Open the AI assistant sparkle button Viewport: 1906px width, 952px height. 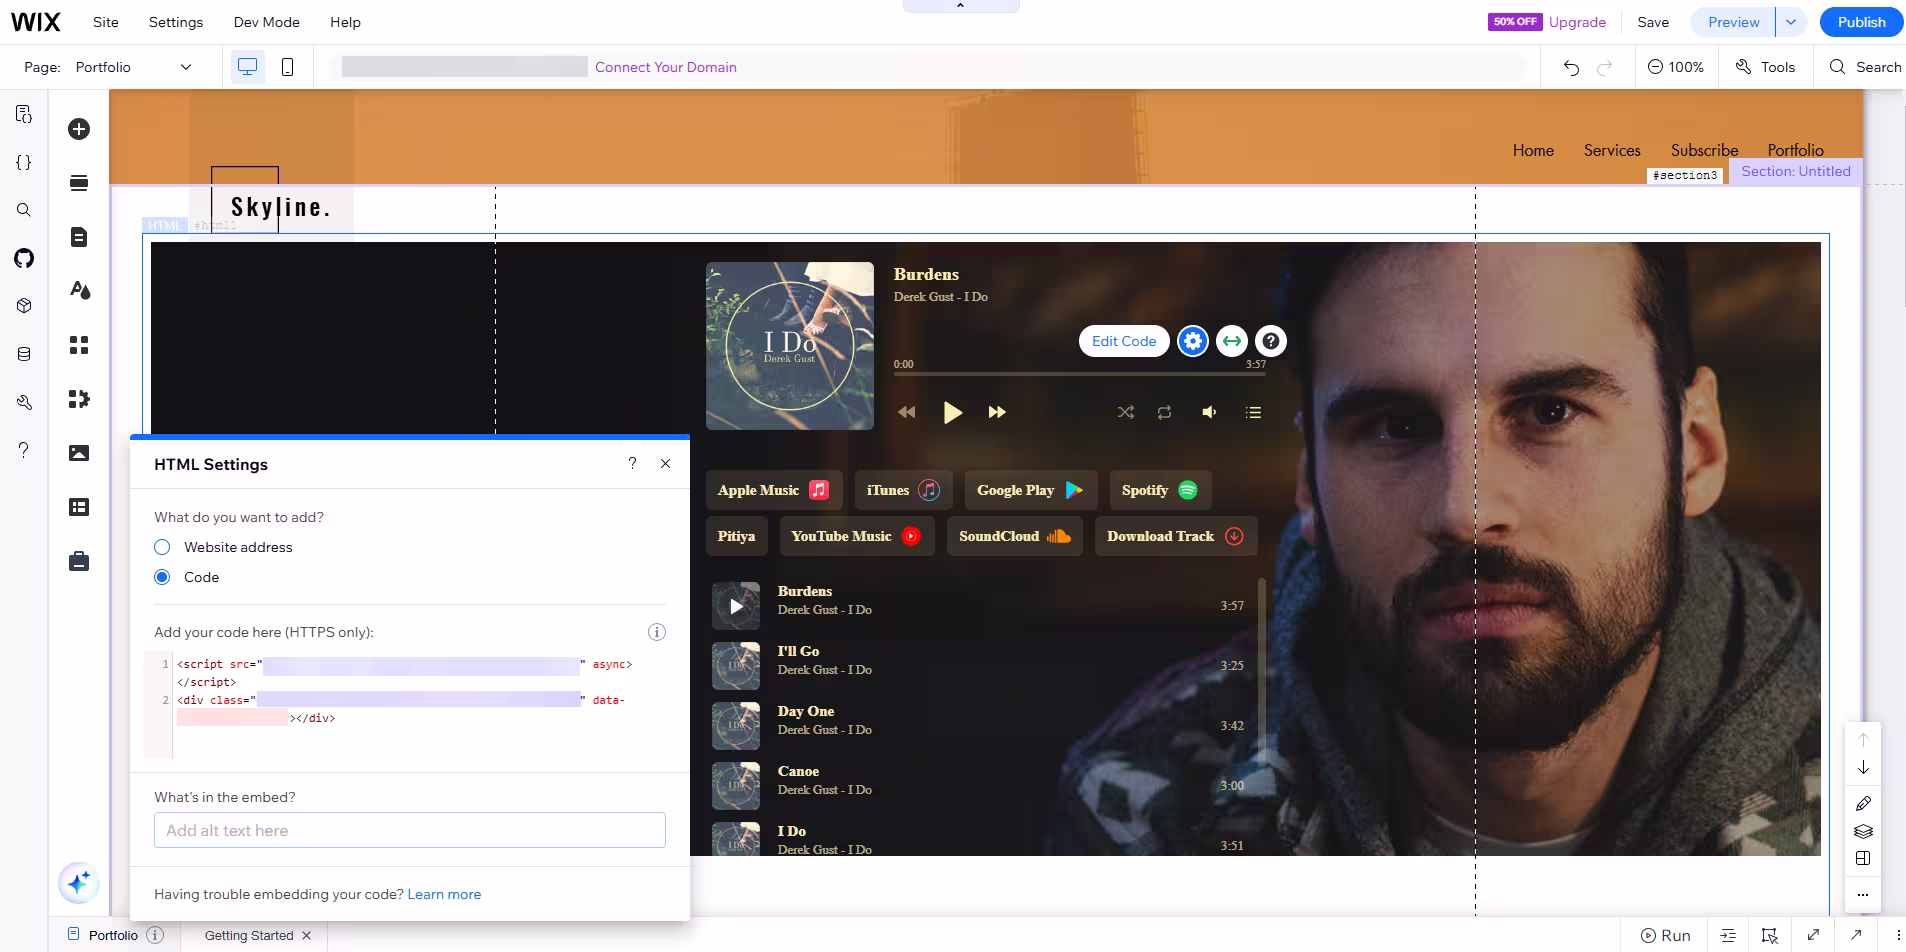coord(79,883)
